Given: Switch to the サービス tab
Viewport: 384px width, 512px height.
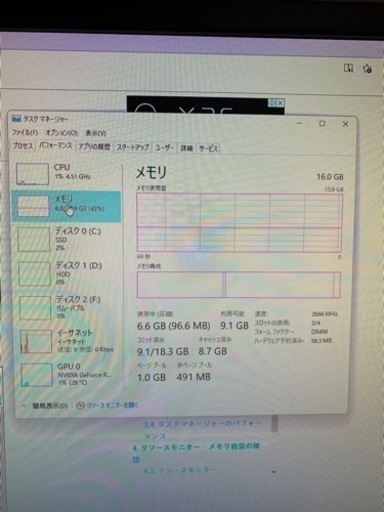Looking at the screenshot, I should (x=208, y=148).
